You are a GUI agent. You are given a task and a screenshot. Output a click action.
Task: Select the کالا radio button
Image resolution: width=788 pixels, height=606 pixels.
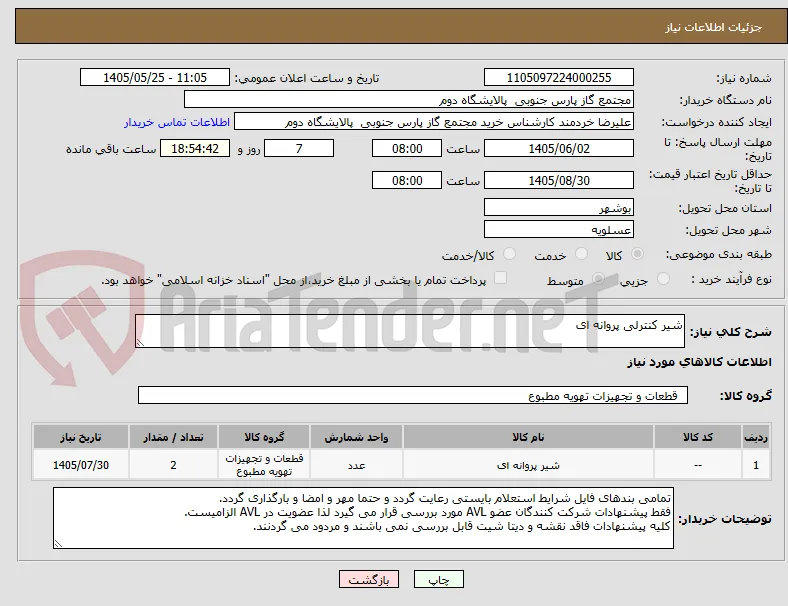pos(637,254)
